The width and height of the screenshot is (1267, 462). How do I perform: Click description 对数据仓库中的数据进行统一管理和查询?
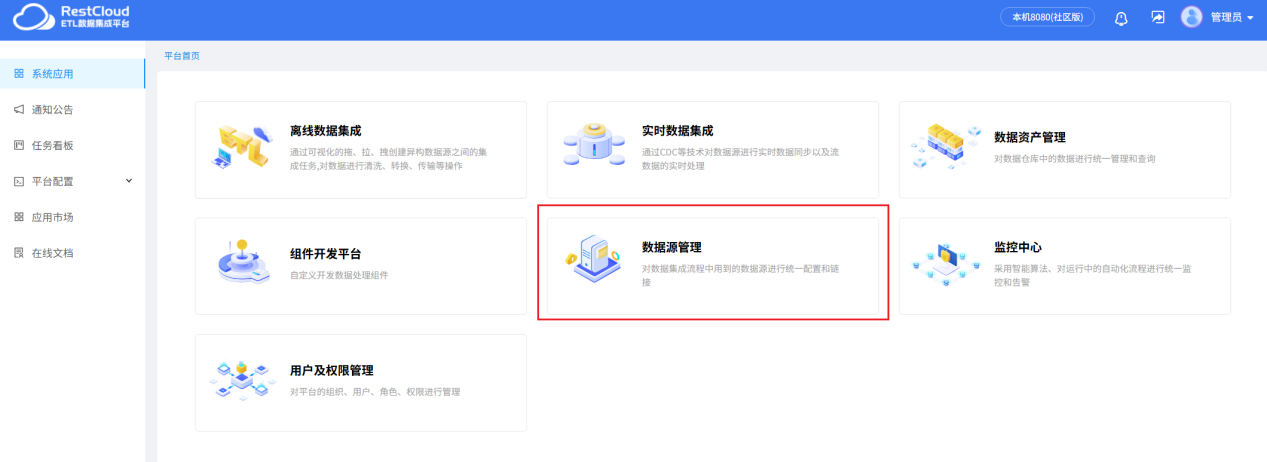pyautogui.click(x=1075, y=159)
